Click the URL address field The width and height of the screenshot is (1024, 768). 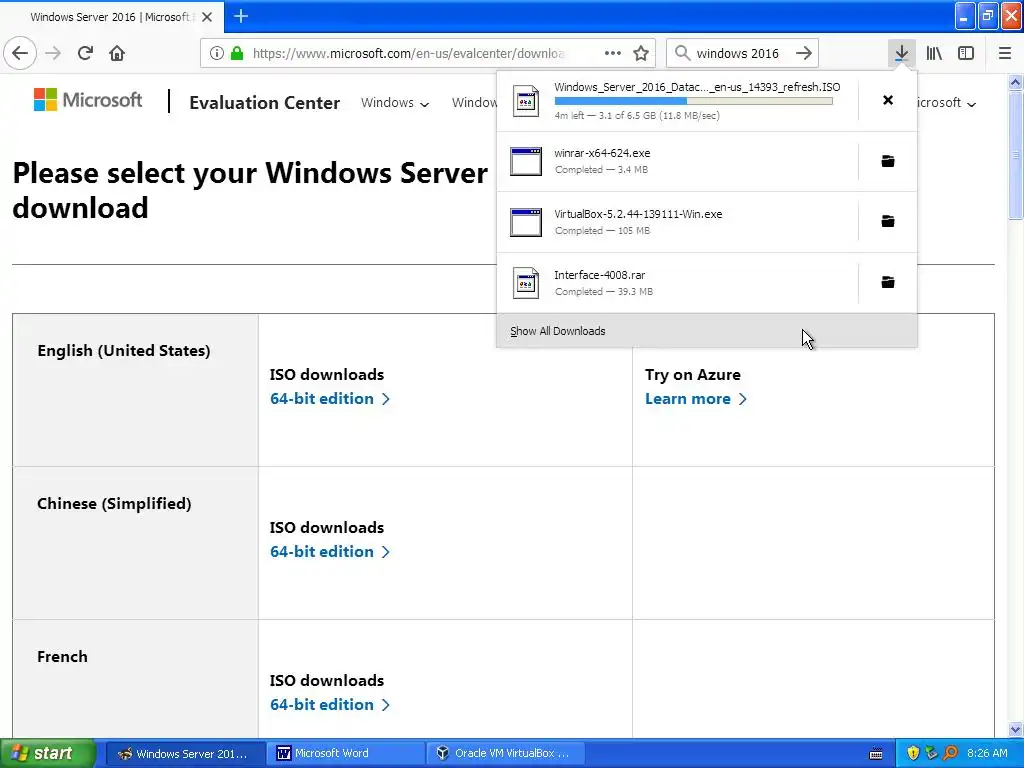tap(409, 53)
